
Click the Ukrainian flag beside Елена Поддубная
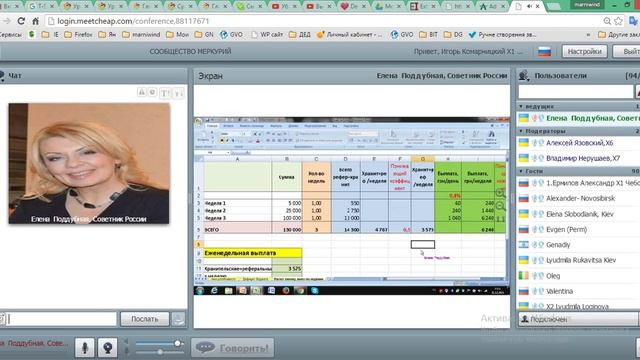(524, 118)
